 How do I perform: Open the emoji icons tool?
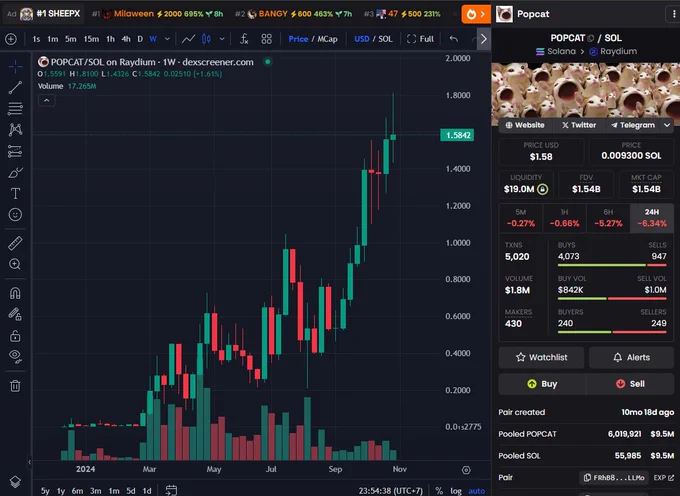[15, 215]
